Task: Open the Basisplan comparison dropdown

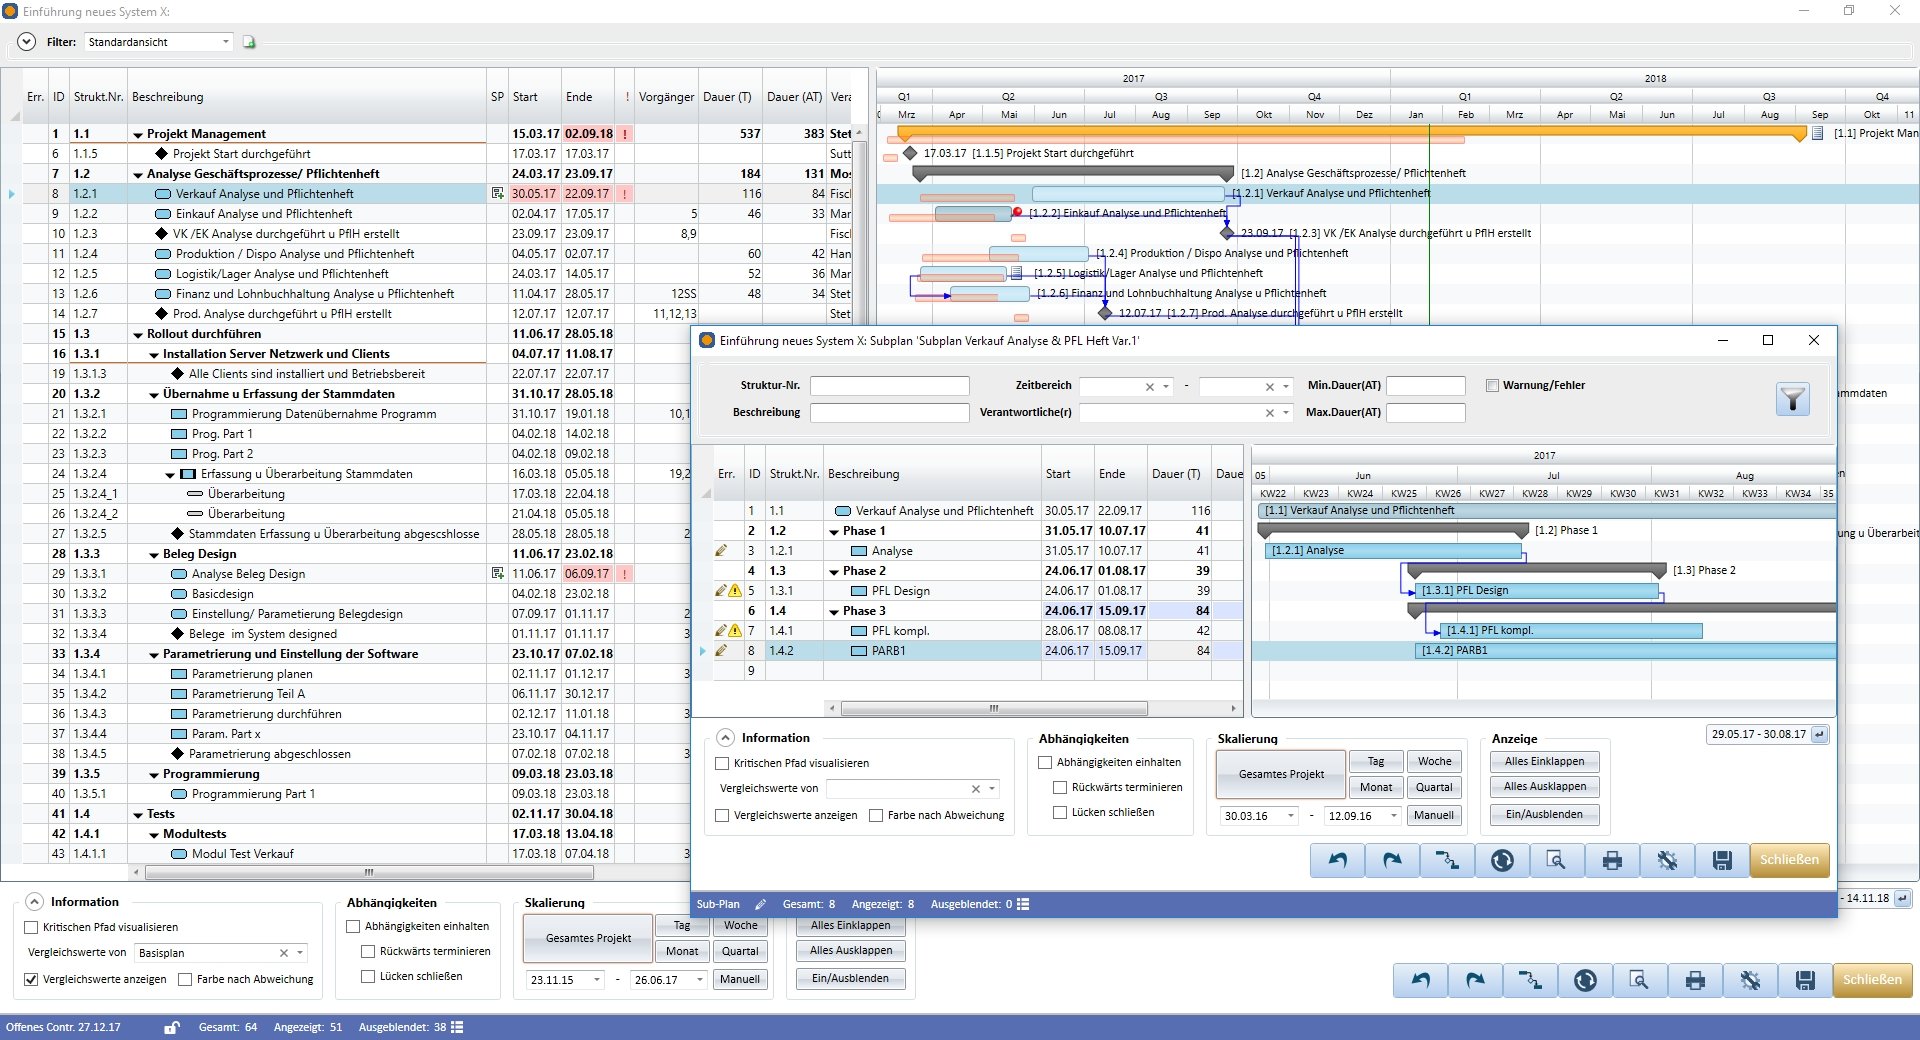Action: [x=300, y=953]
